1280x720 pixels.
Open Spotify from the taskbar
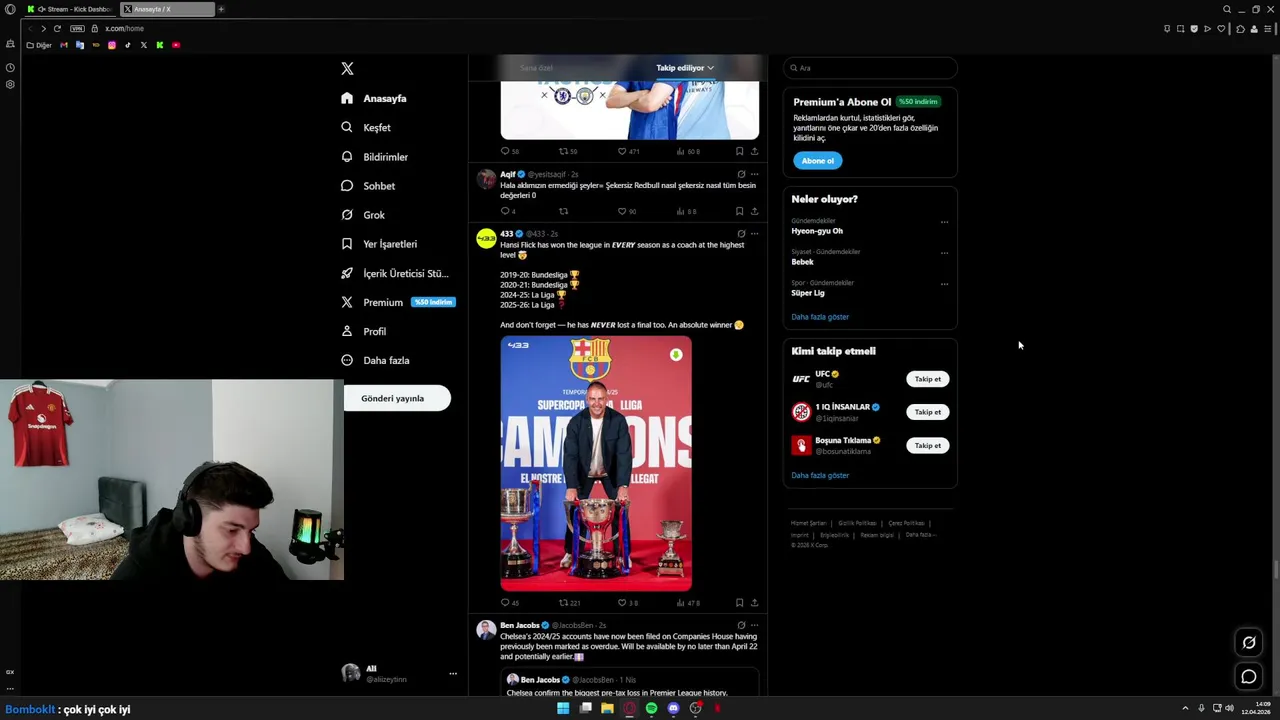click(651, 708)
